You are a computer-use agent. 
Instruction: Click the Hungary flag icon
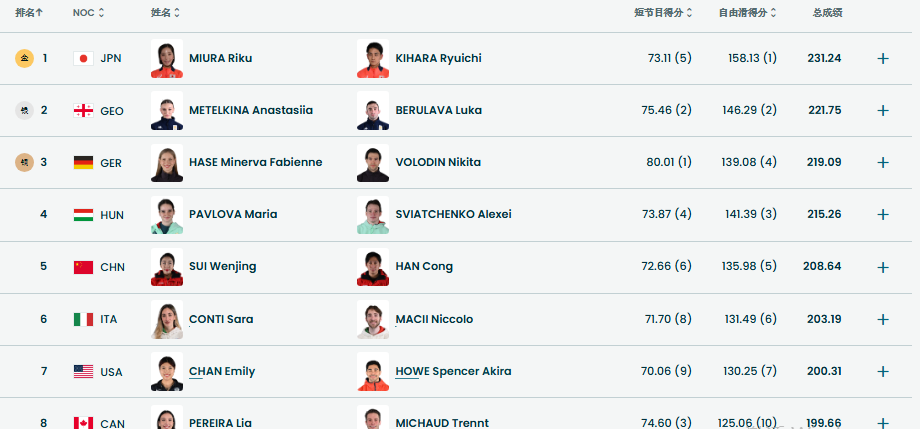[x=83, y=215]
